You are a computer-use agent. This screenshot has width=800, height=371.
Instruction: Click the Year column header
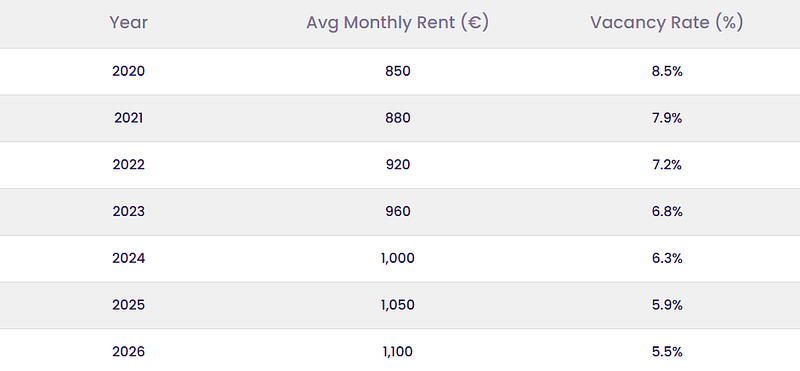click(x=129, y=23)
